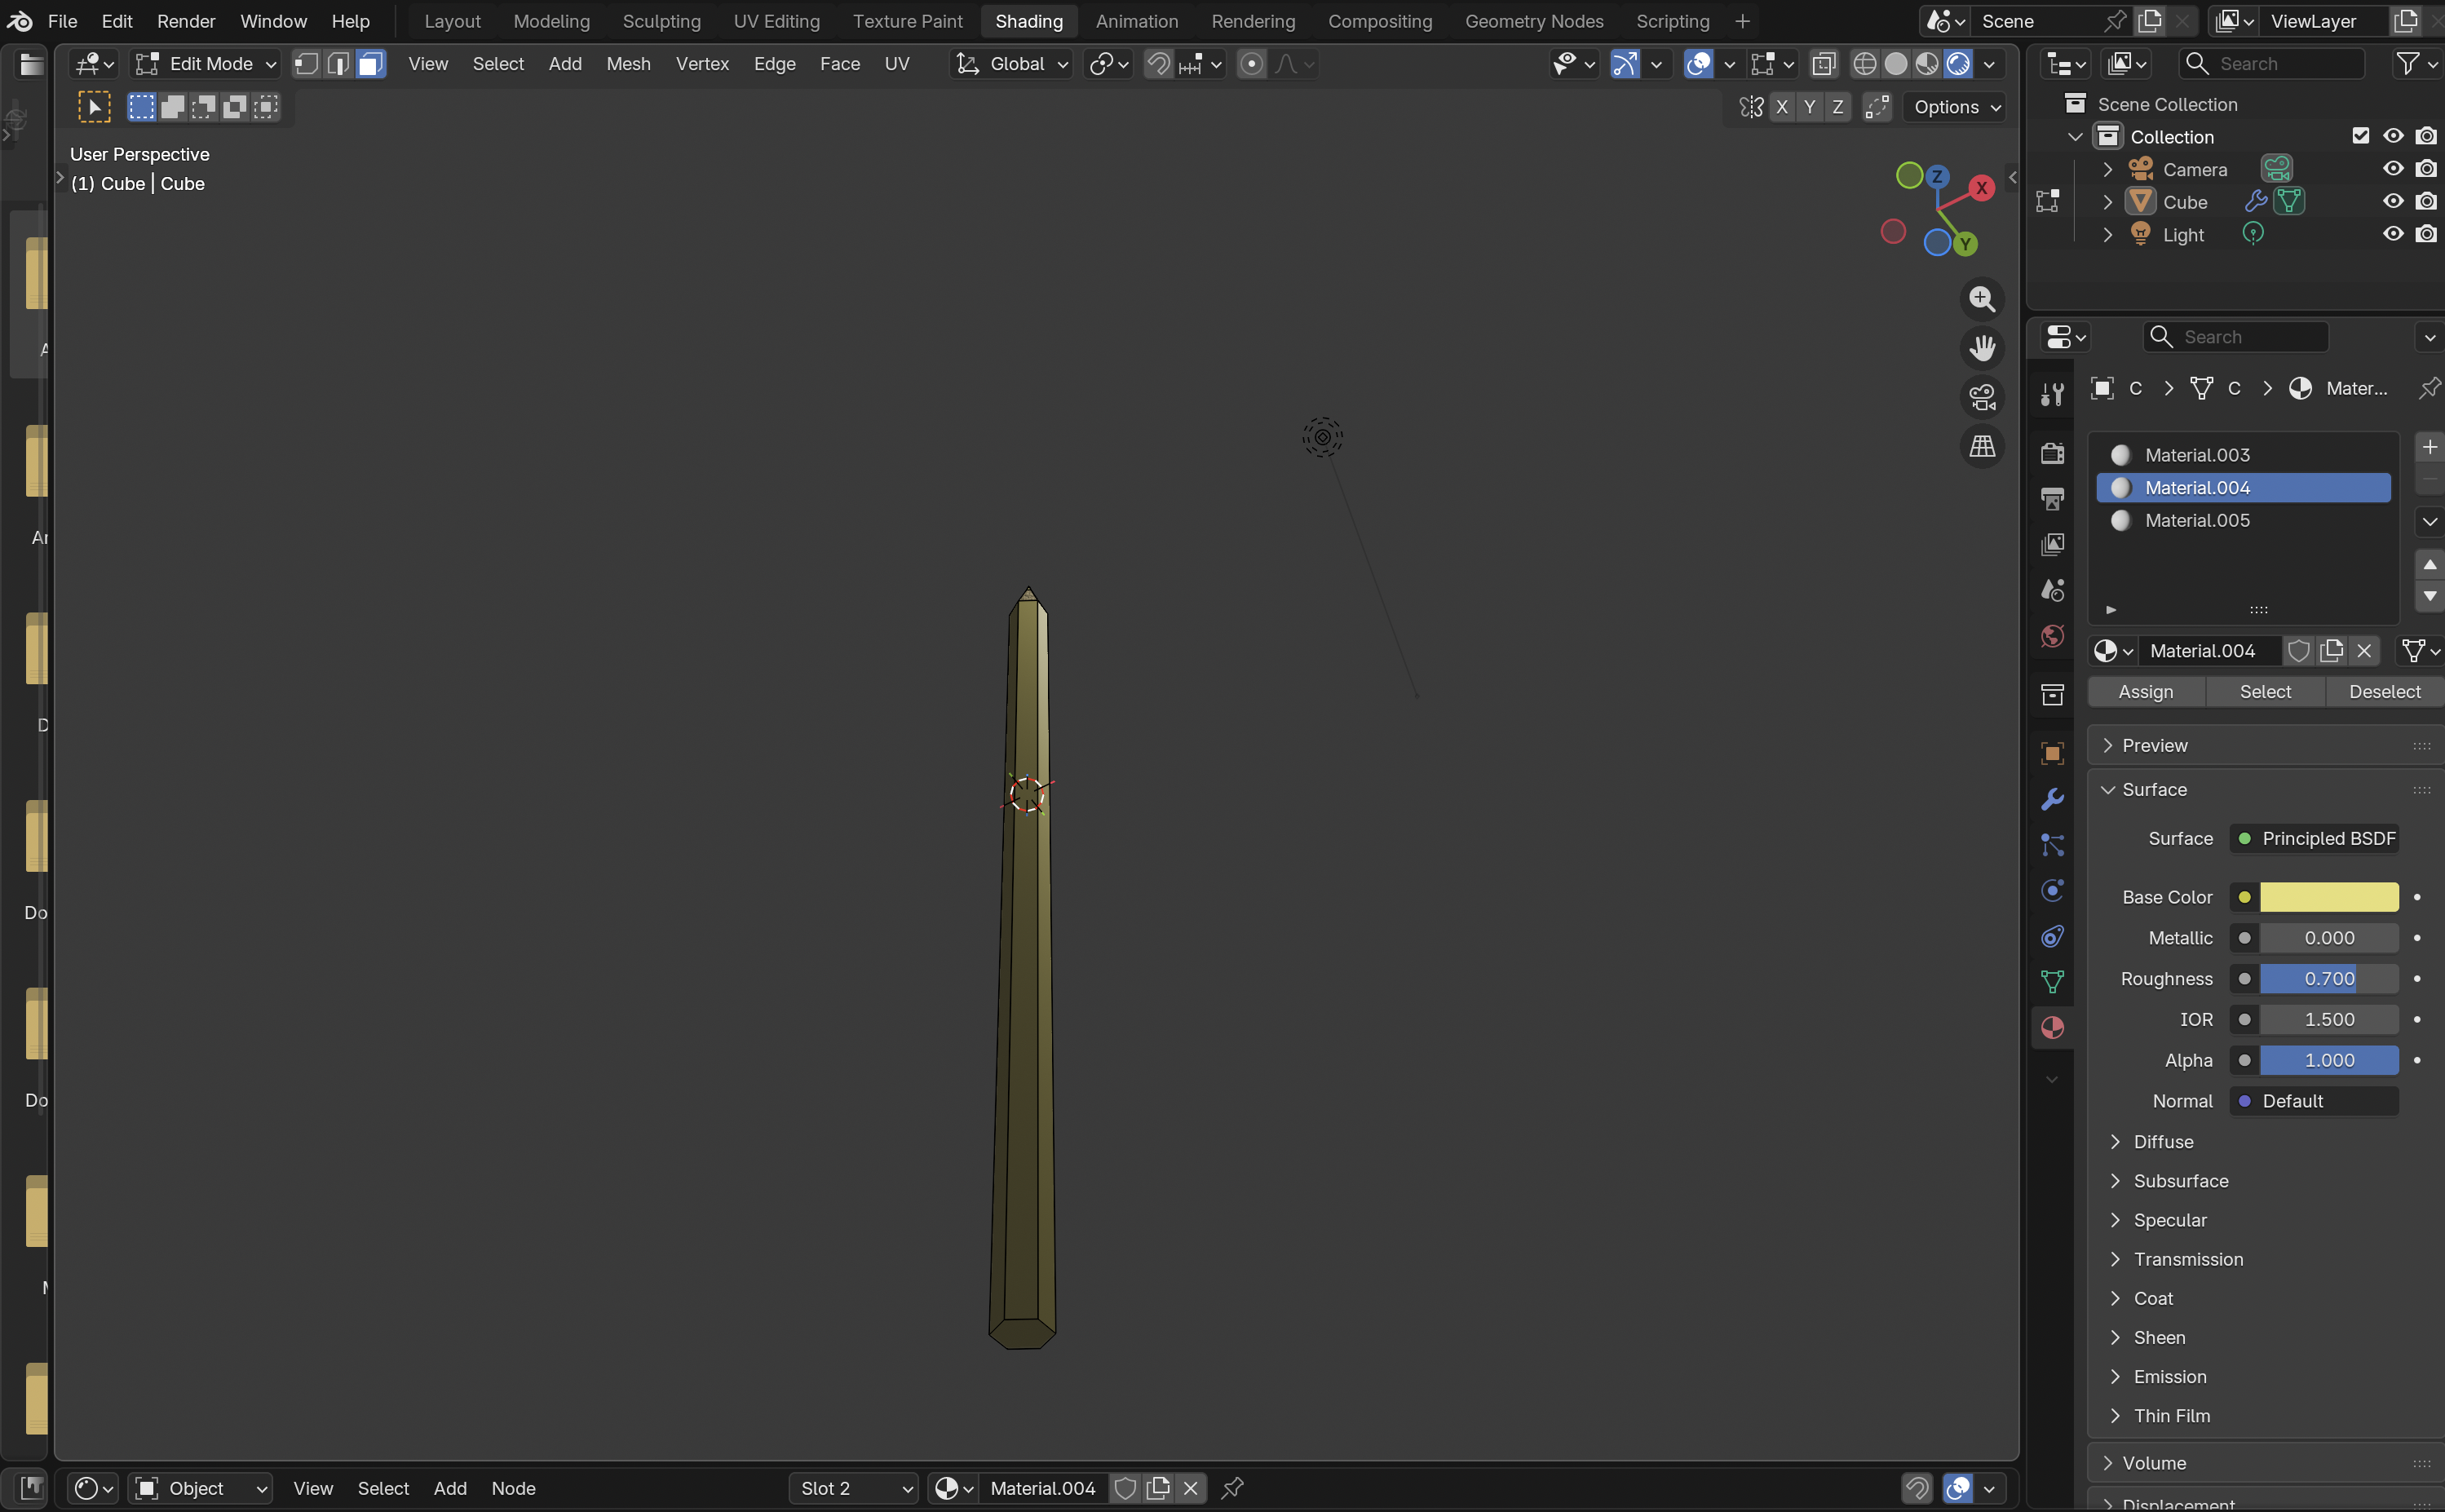Click the zoom view magnifier icon

[x=1981, y=299]
